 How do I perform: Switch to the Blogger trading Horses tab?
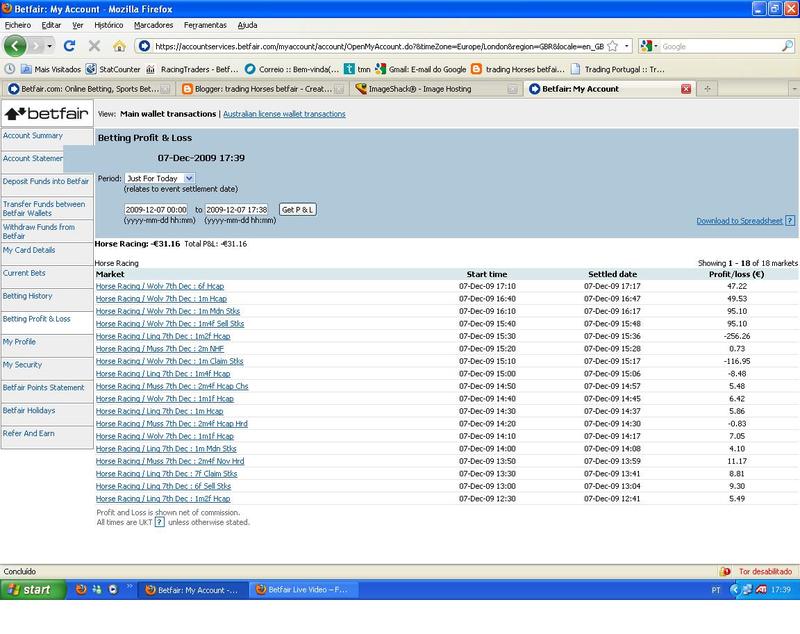pyautogui.click(x=262, y=89)
